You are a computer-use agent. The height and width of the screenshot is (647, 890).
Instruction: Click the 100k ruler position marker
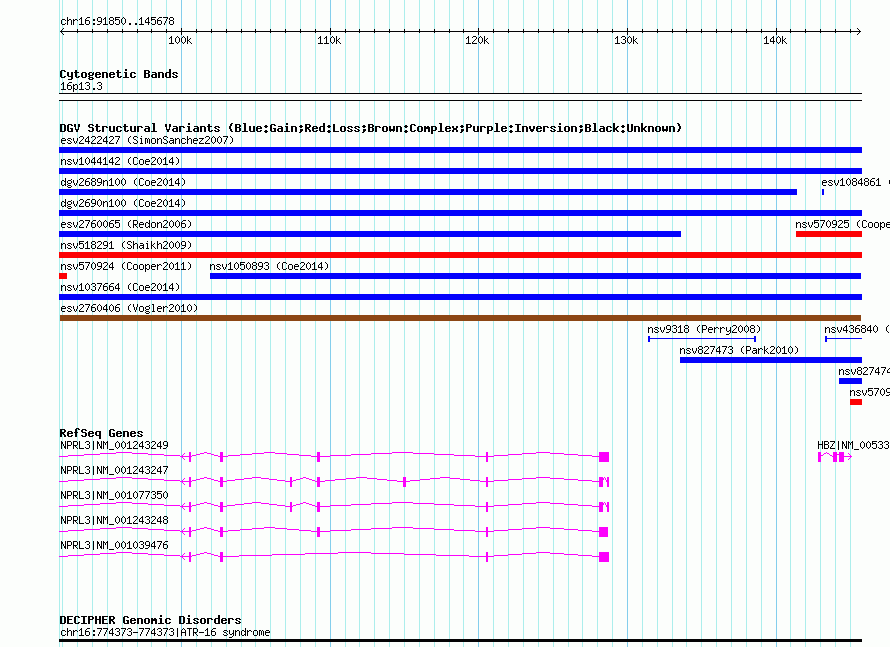pos(180,40)
